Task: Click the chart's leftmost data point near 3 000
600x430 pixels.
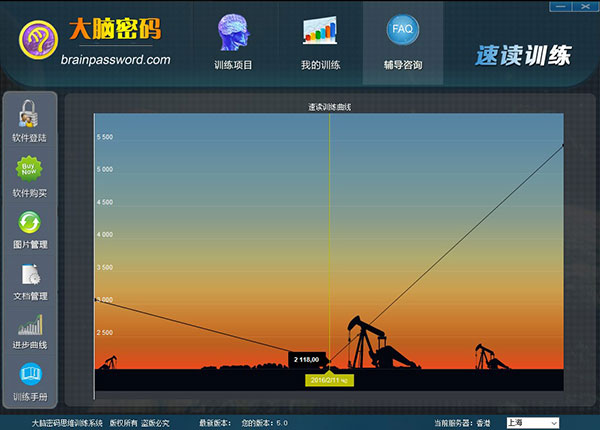Action: coord(96,300)
